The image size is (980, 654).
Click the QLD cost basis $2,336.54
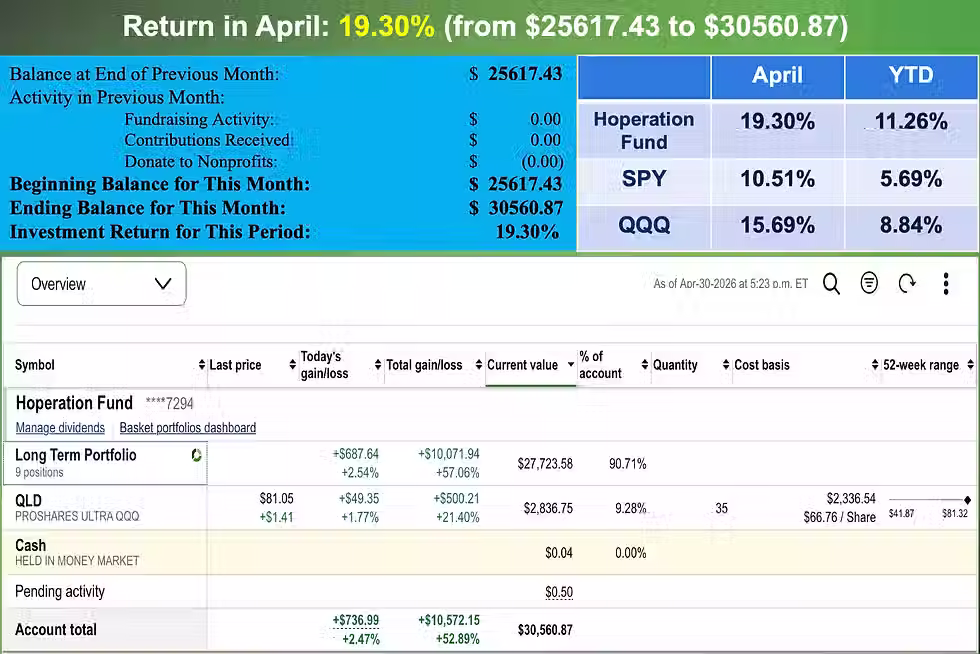pos(851,498)
